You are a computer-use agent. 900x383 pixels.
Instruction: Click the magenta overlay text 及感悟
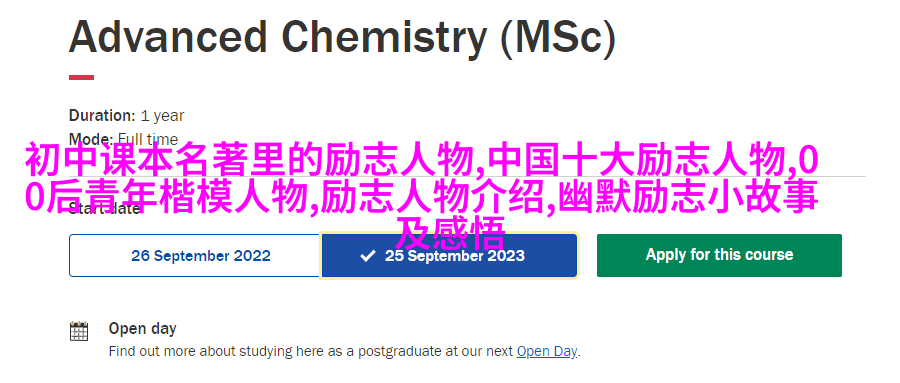[x=451, y=233]
